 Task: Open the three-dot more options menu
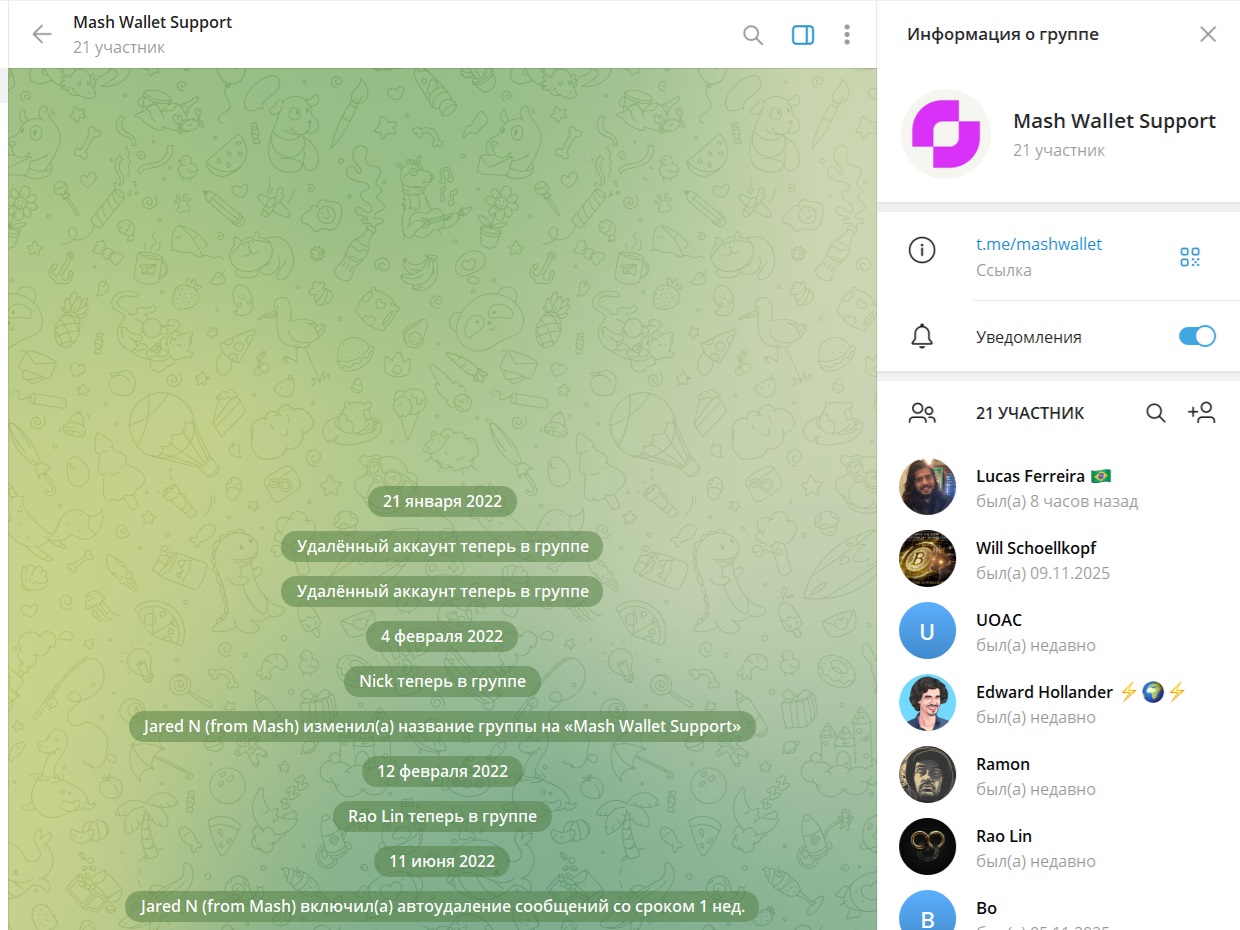(847, 35)
